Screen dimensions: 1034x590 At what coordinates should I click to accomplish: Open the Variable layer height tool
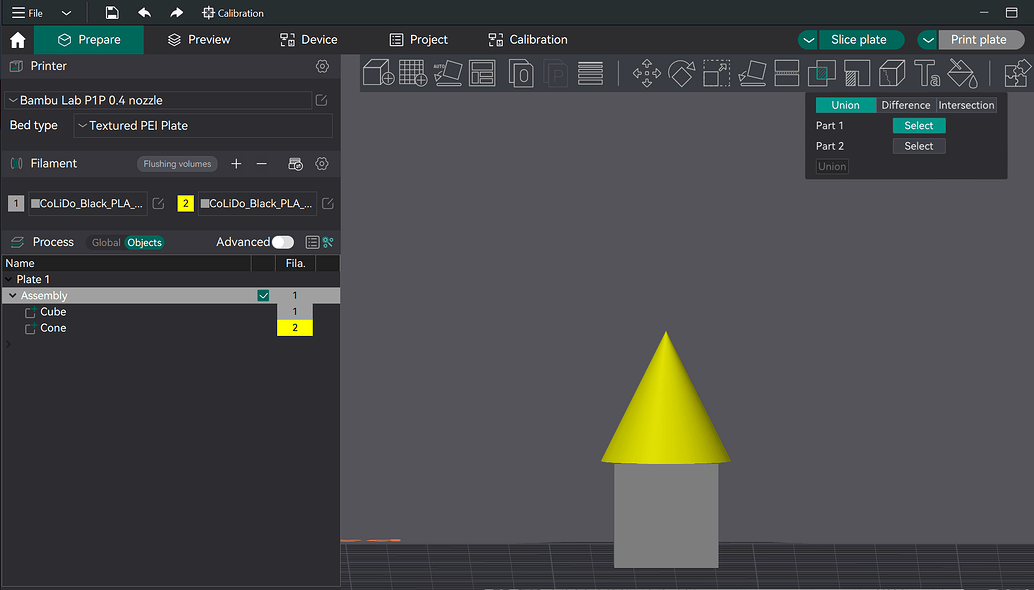click(590, 73)
